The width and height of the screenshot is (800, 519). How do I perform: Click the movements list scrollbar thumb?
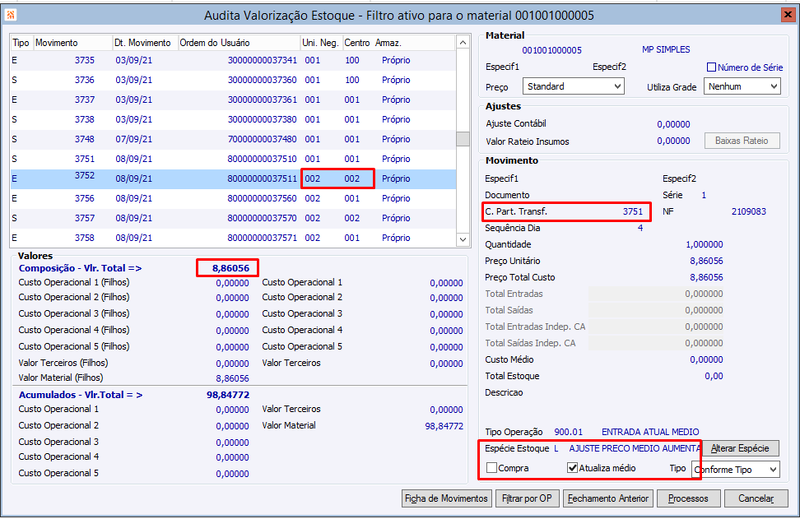tap(463, 139)
